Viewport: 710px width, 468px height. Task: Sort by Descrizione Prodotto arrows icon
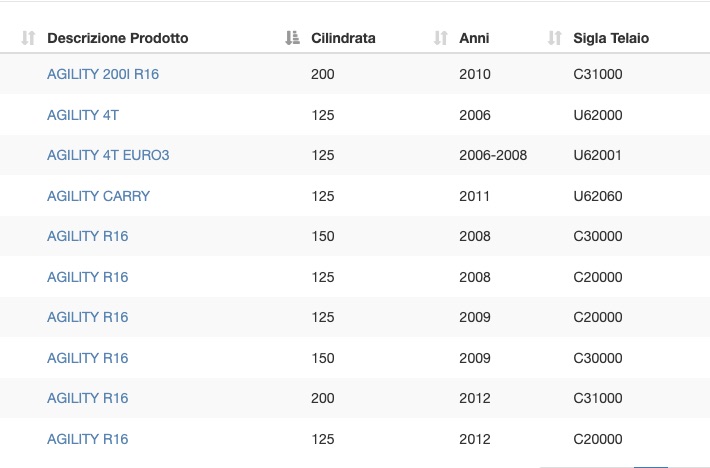[28, 38]
